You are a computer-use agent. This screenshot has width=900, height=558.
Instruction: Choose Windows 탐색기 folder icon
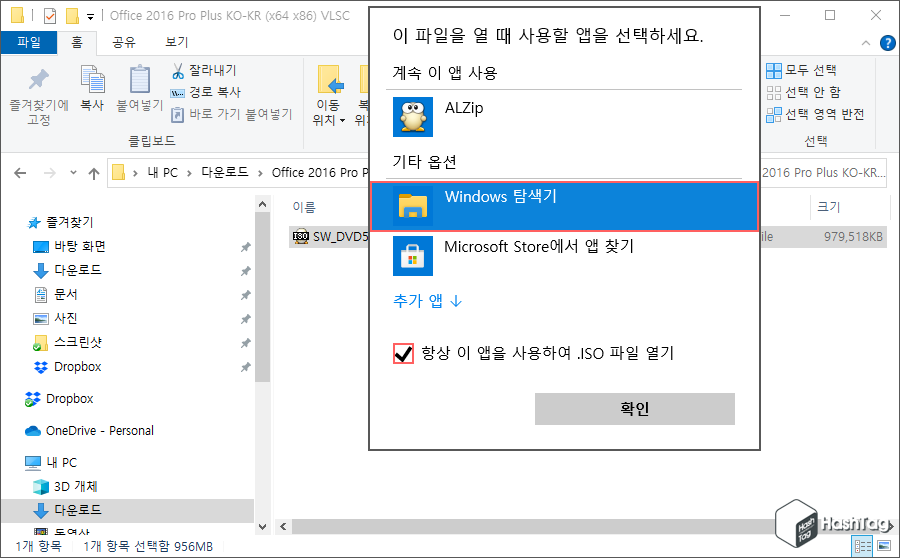413,206
